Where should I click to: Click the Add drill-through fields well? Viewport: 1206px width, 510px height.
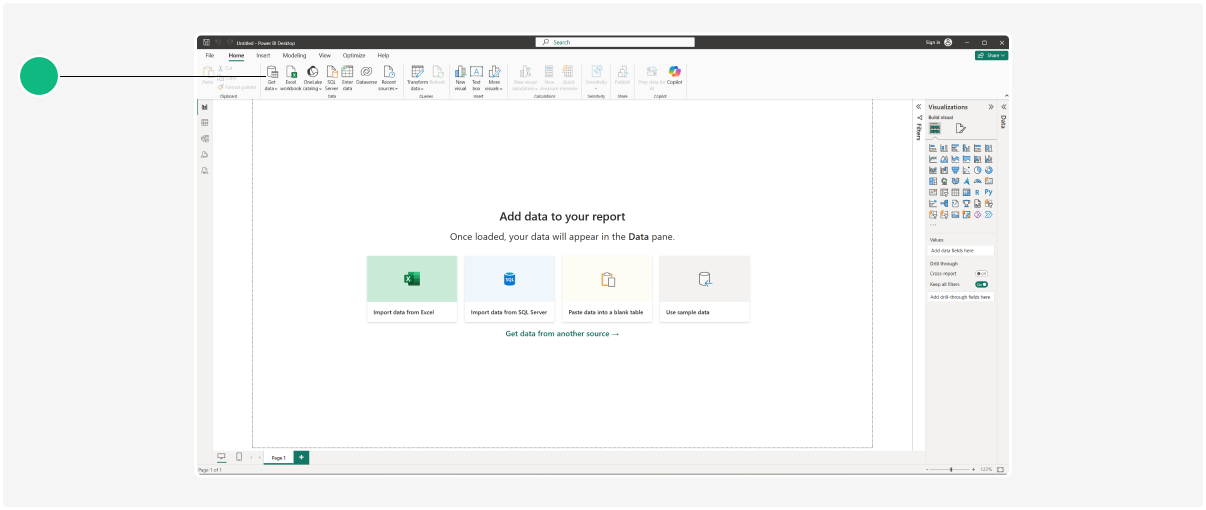point(961,297)
